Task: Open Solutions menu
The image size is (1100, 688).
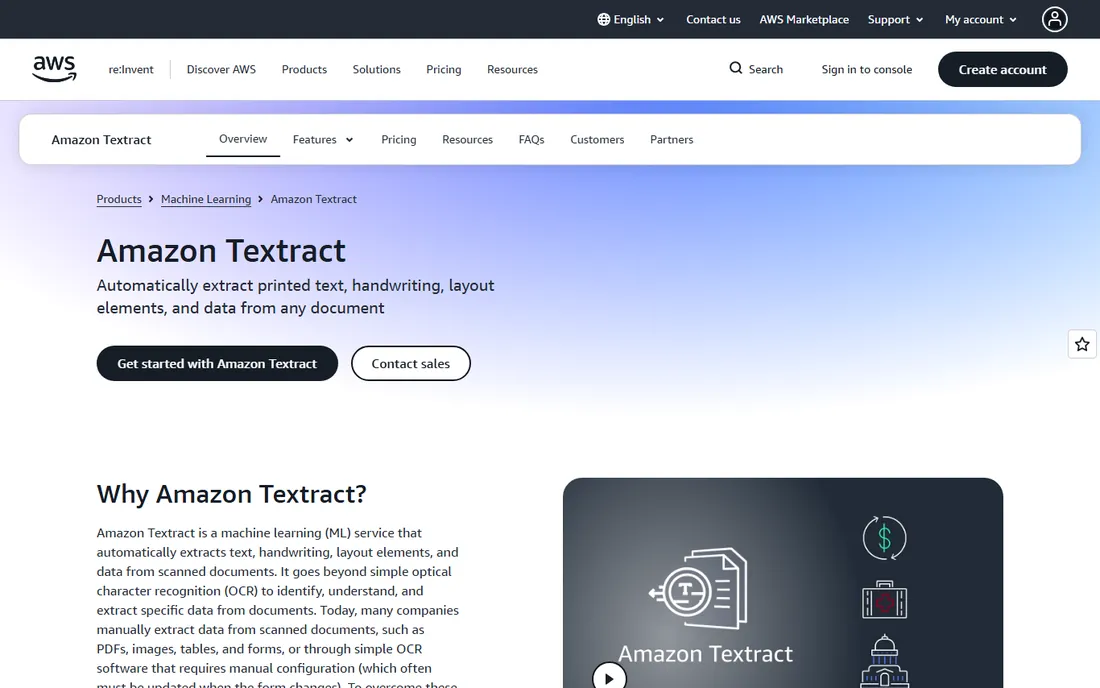Action: click(376, 69)
